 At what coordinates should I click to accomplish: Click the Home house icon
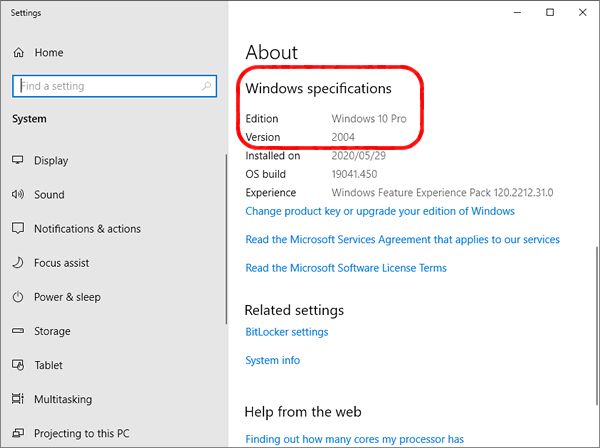(x=18, y=52)
